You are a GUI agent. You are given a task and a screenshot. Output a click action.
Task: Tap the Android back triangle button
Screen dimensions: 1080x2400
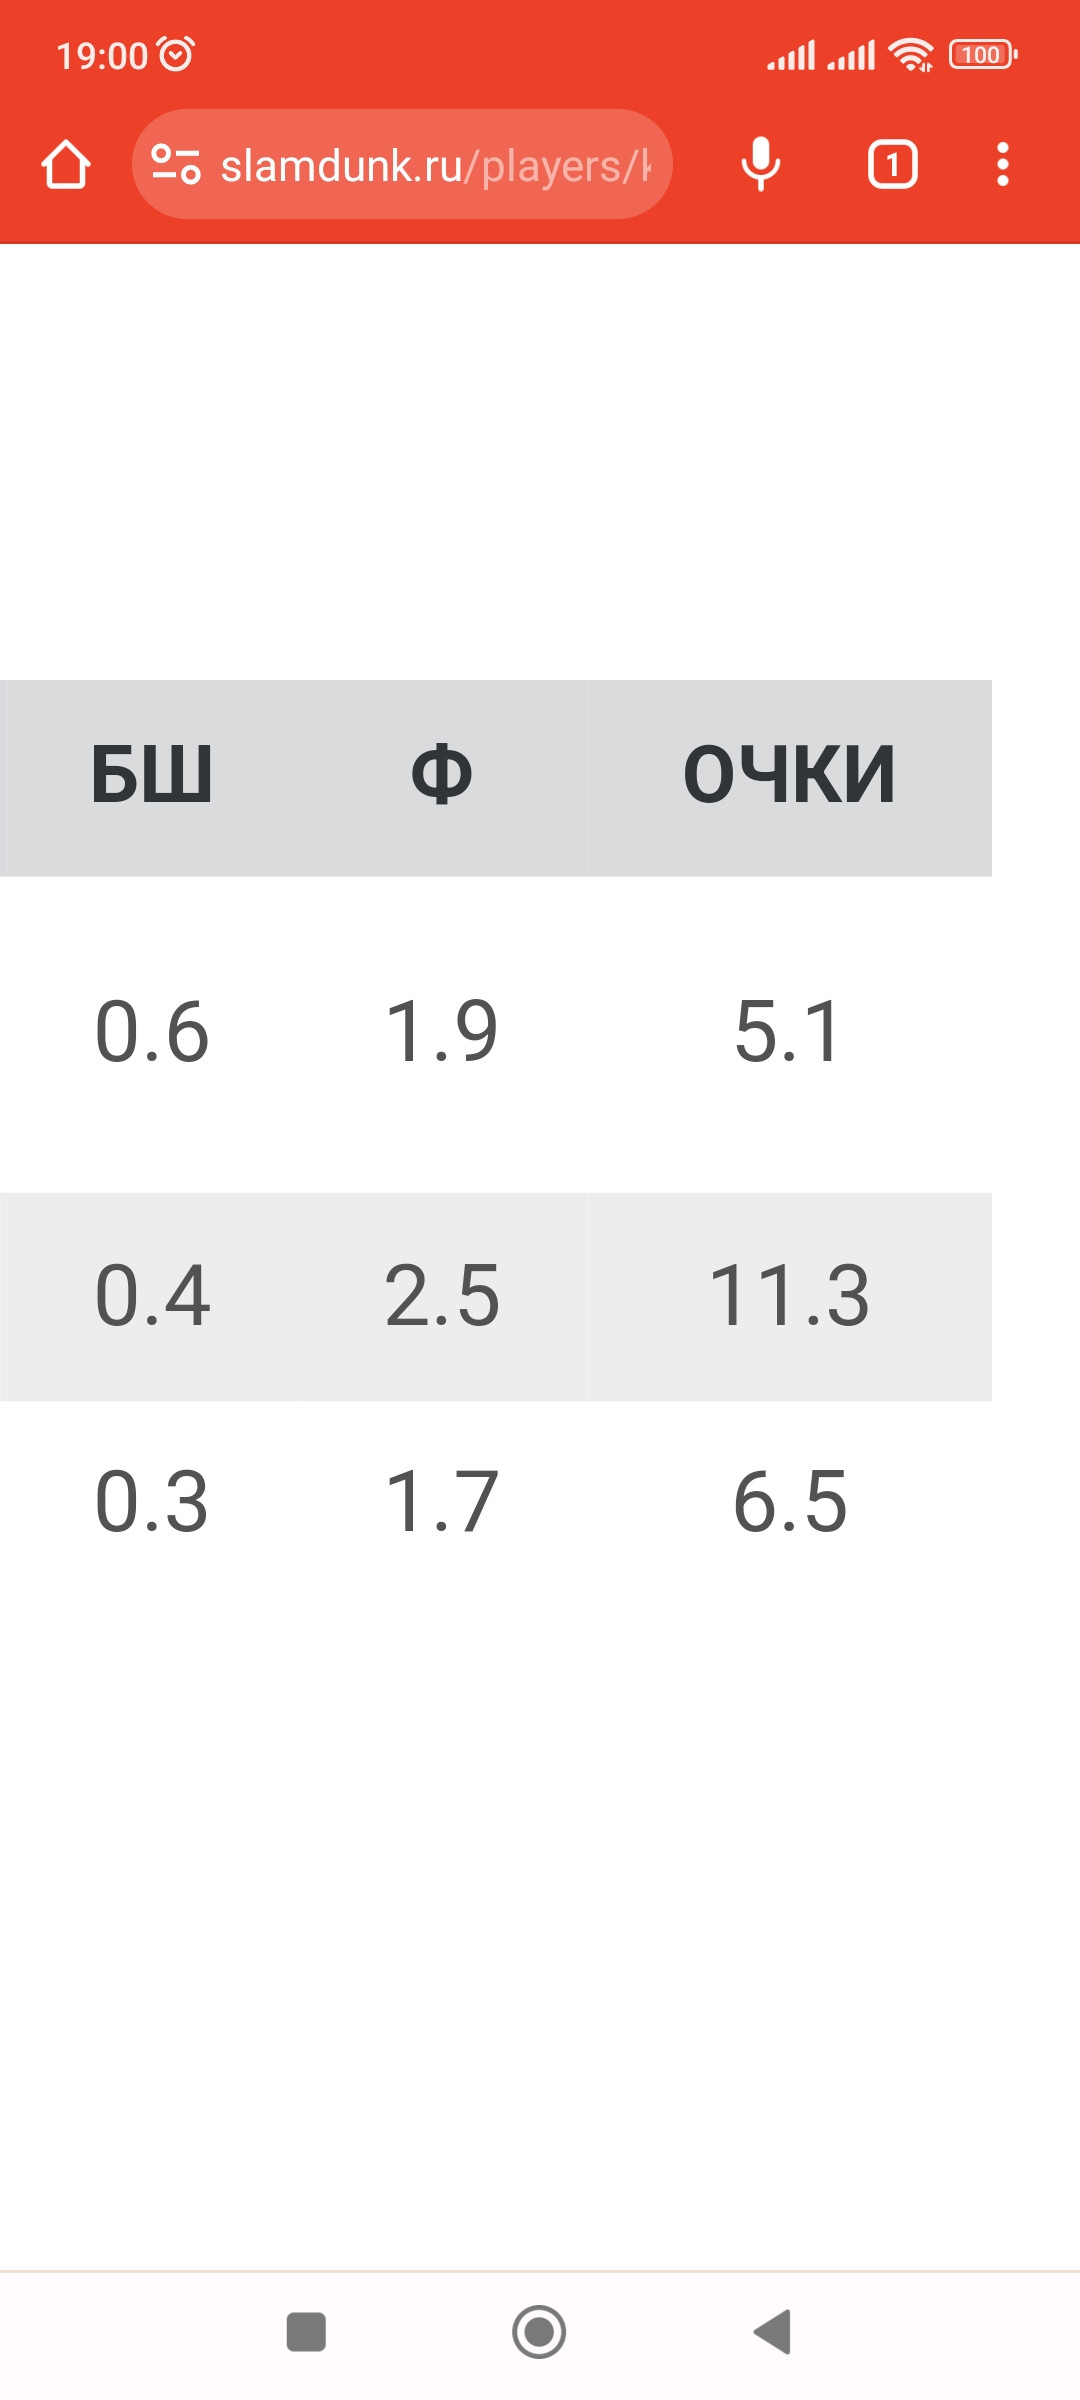pyautogui.click(x=773, y=2332)
